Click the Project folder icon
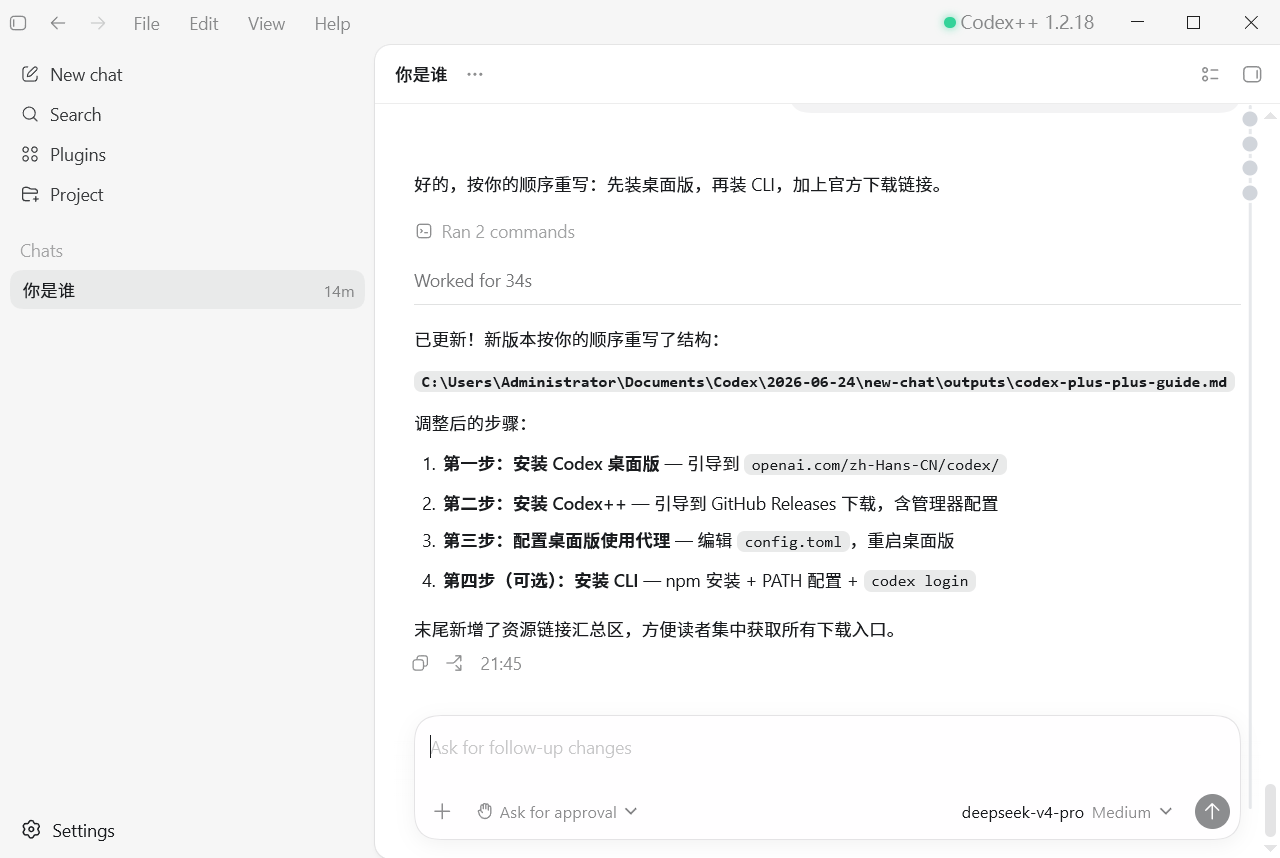Image resolution: width=1280 pixels, height=858 pixels. pos(31,194)
